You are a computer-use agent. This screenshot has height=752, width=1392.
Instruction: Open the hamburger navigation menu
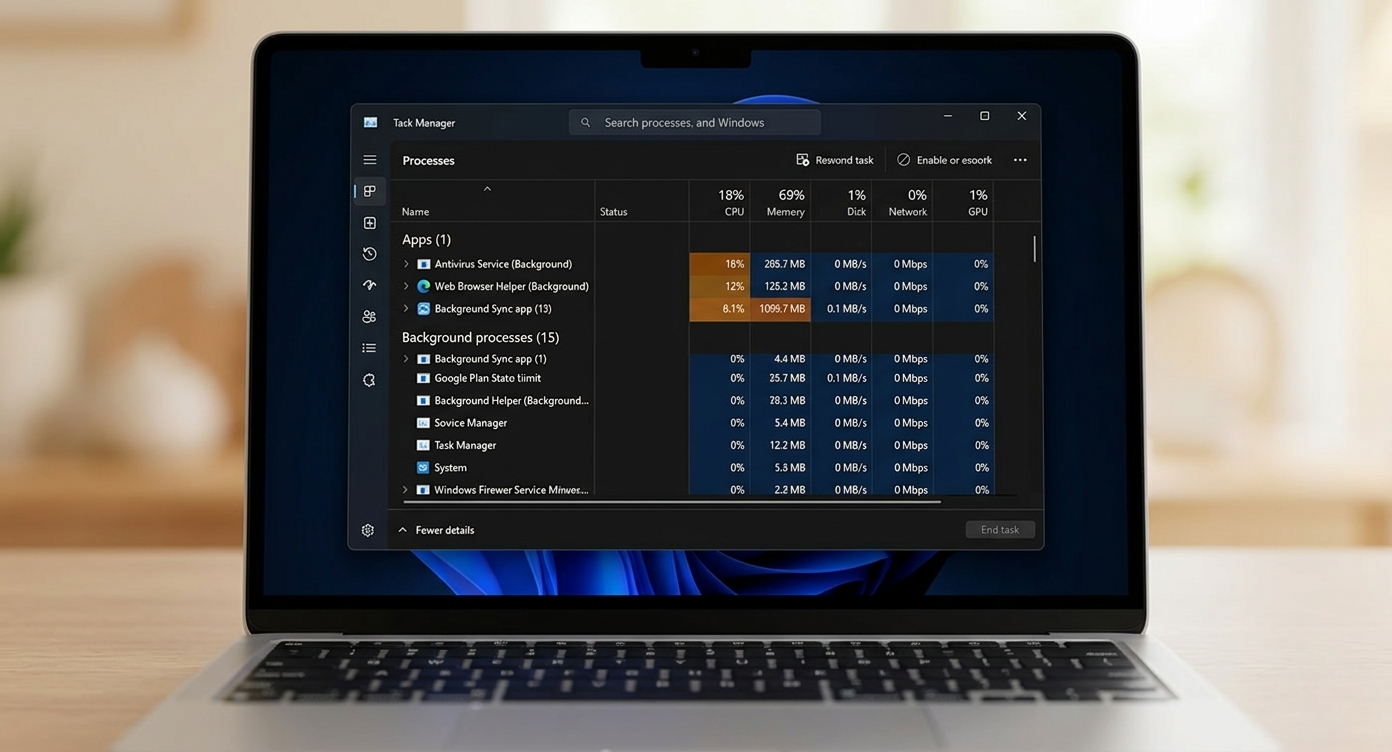(369, 160)
